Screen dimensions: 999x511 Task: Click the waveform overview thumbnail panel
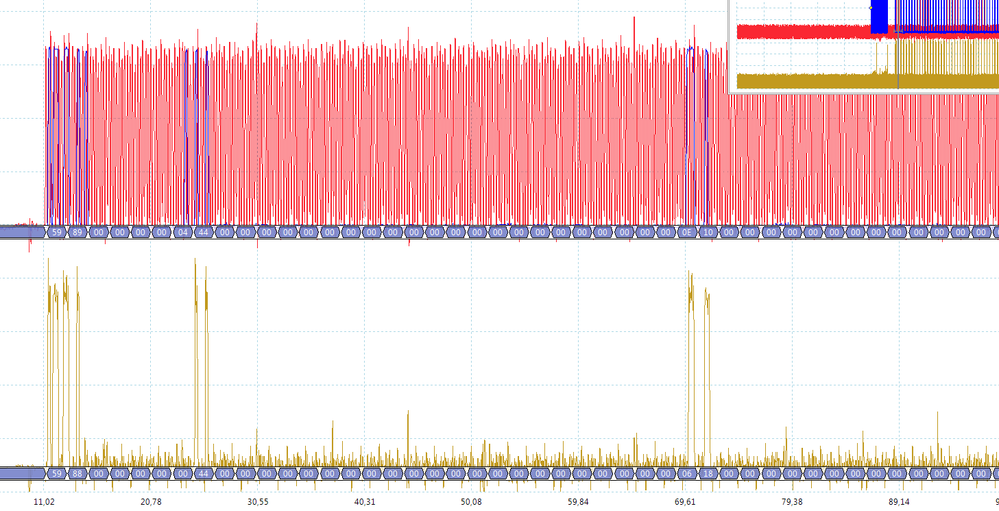point(864,47)
